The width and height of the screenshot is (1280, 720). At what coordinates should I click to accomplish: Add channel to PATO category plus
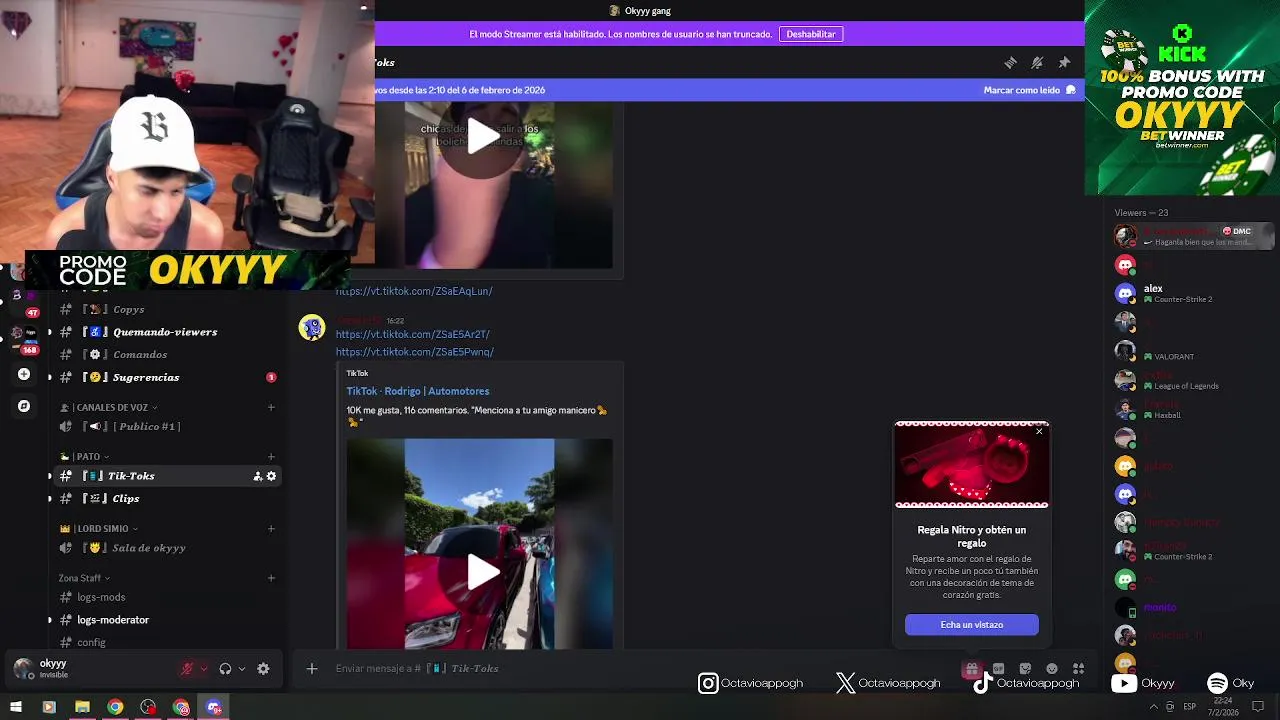[271, 457]
